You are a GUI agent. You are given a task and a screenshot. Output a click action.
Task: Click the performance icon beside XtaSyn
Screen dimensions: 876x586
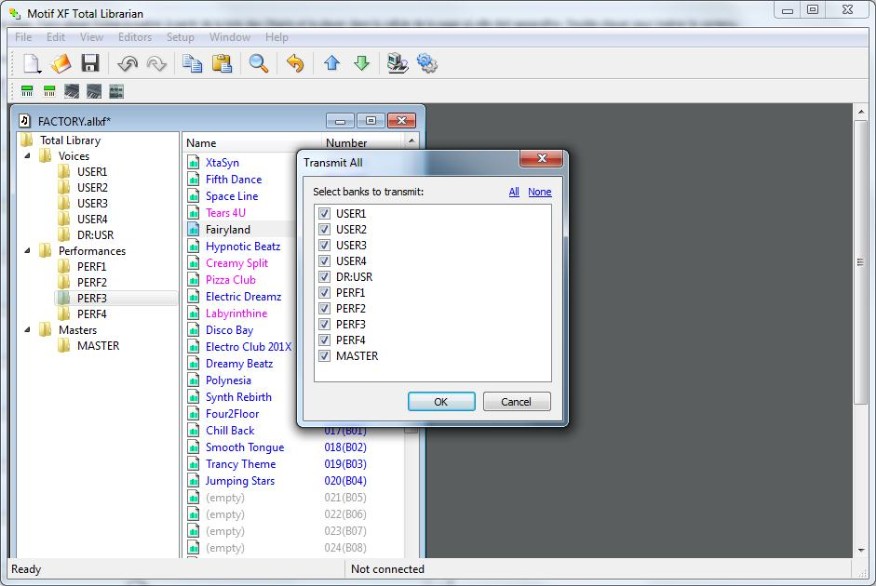(193, 163)
